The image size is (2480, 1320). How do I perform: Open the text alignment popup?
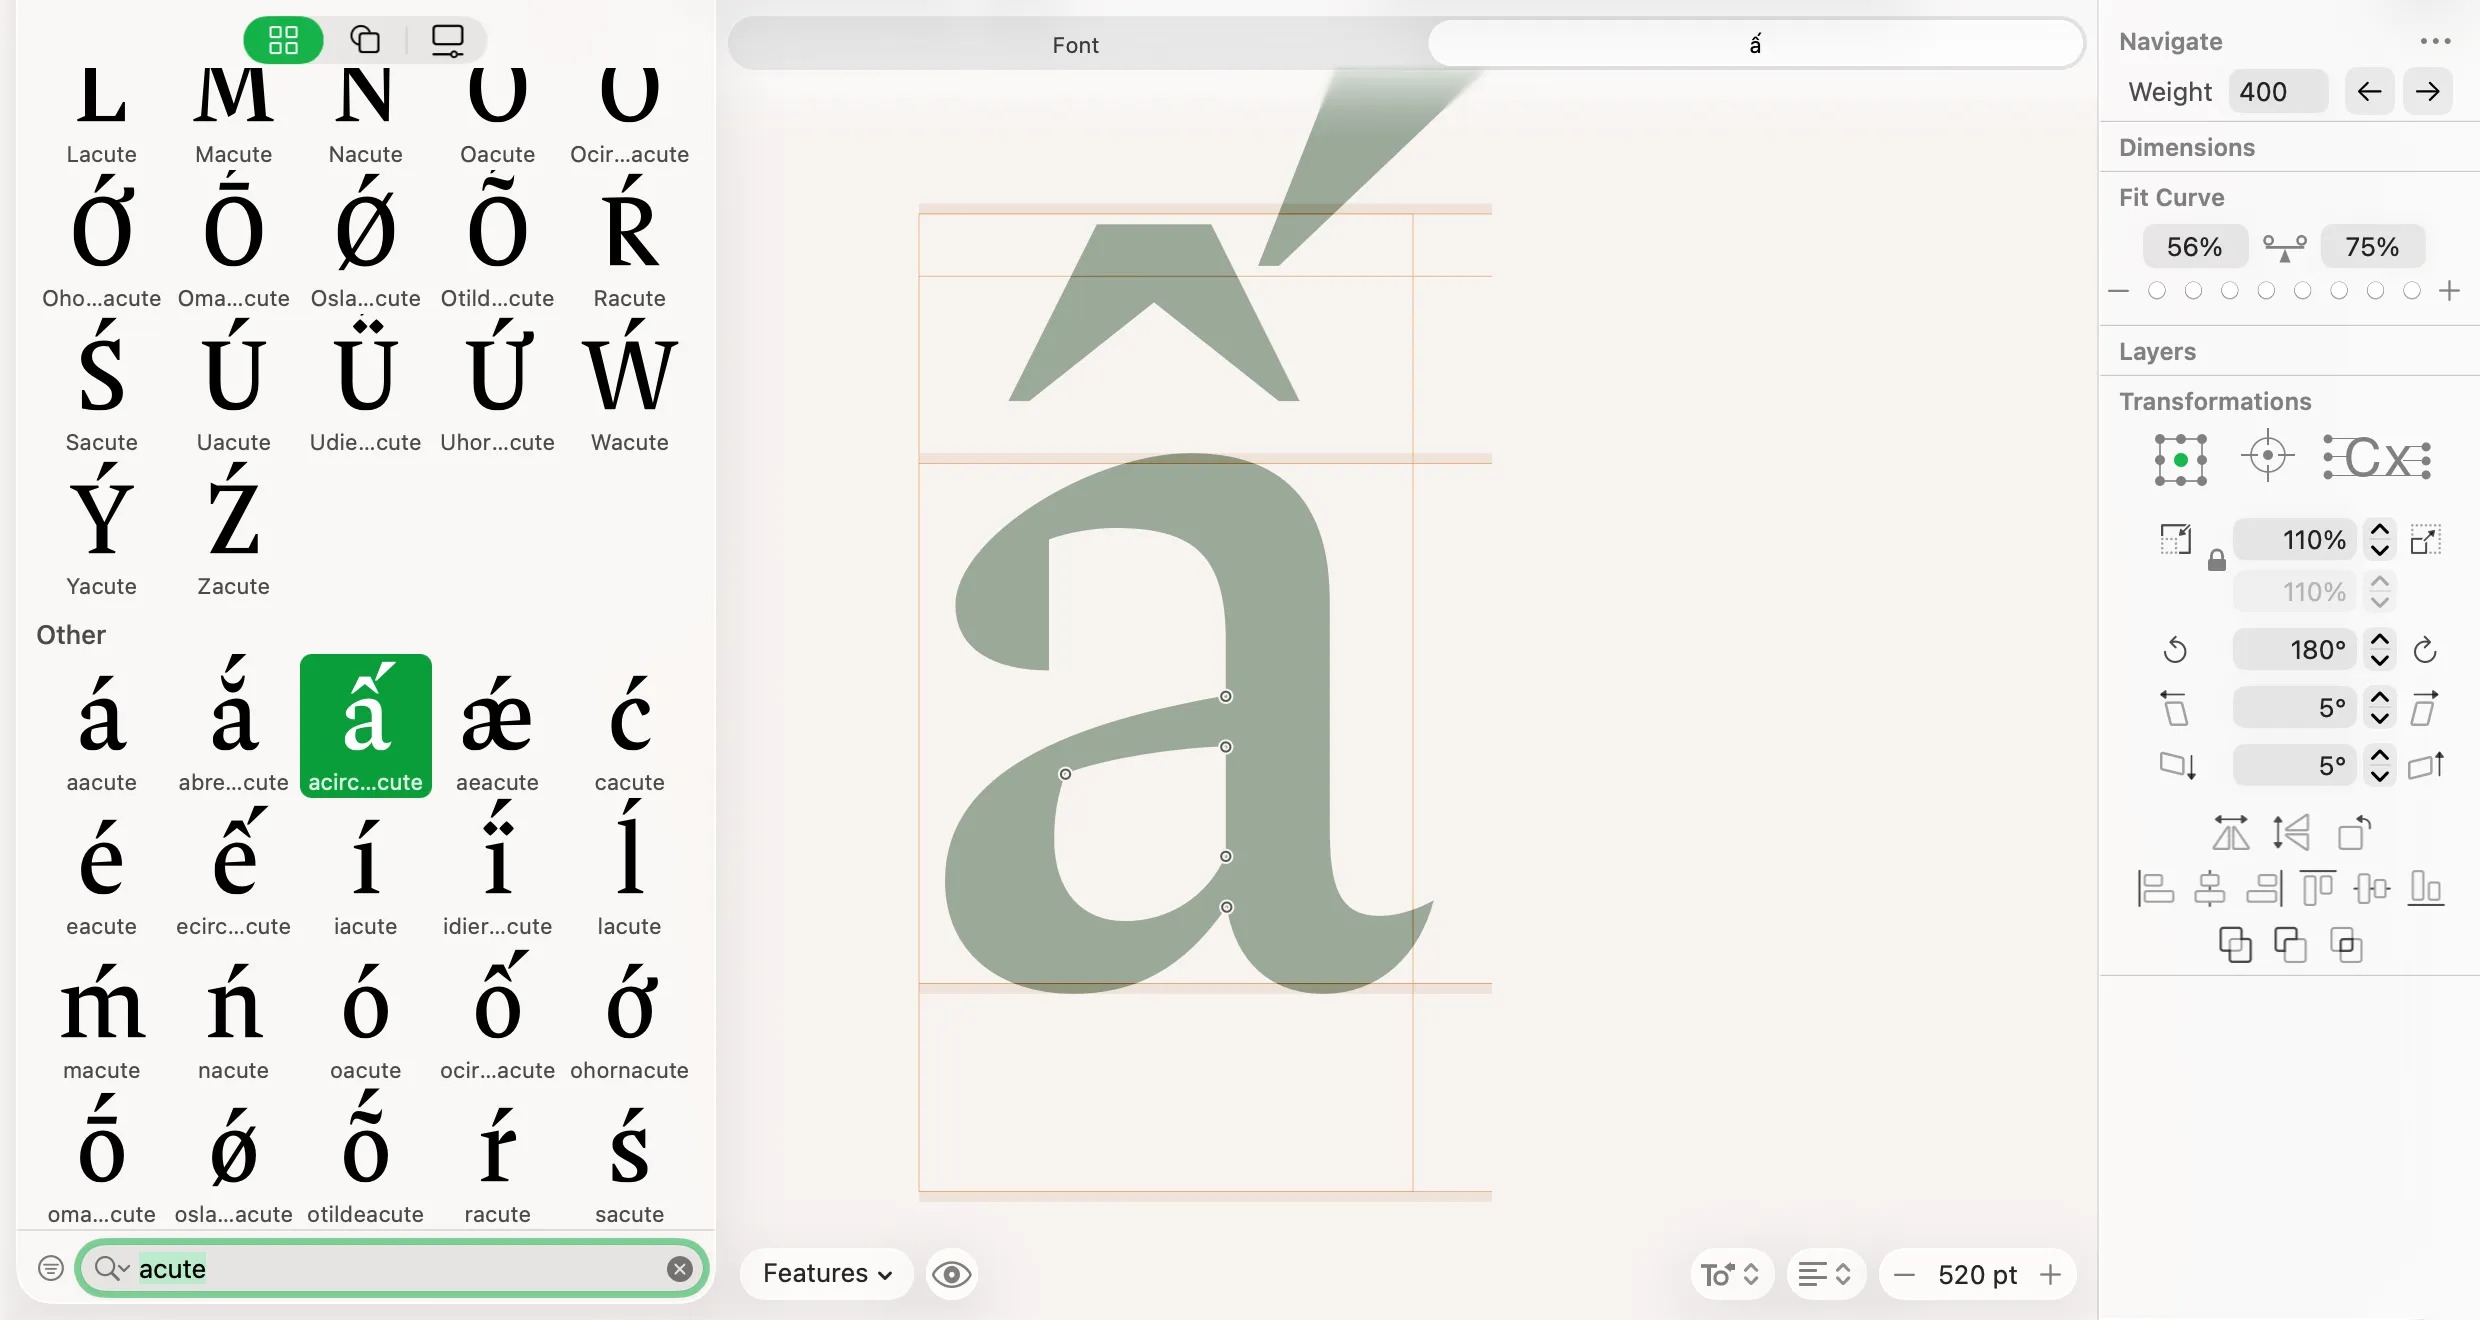pyautogui.click(x=1825, y=1275)
